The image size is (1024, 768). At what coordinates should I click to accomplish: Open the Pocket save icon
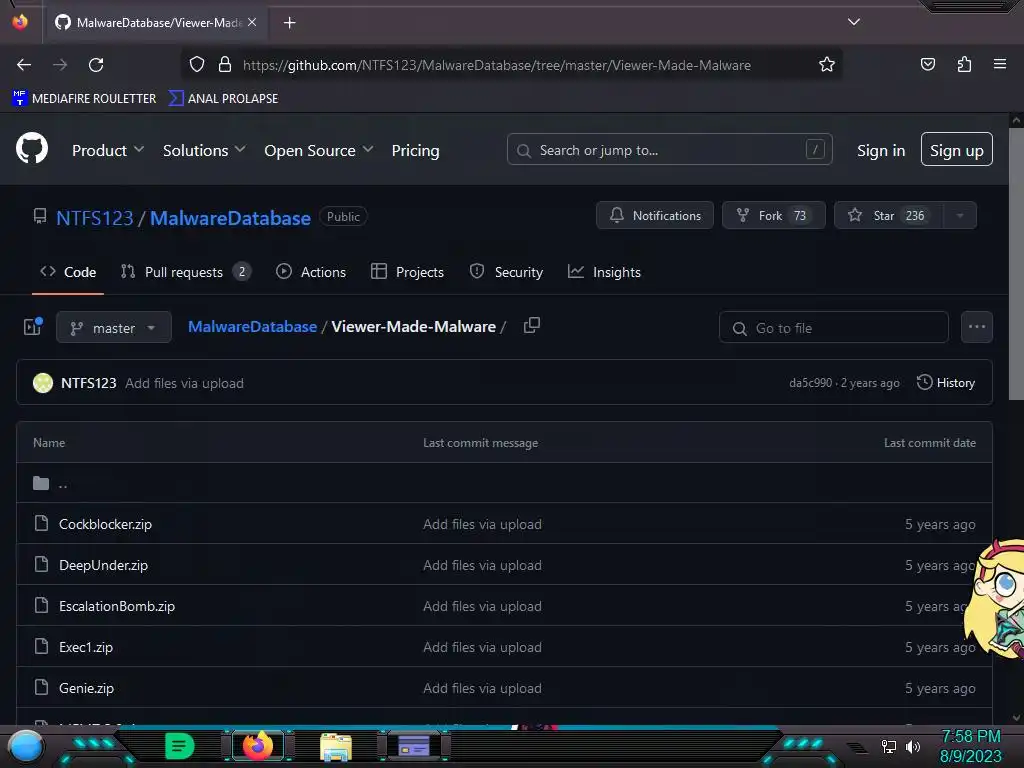coord(927,64)
